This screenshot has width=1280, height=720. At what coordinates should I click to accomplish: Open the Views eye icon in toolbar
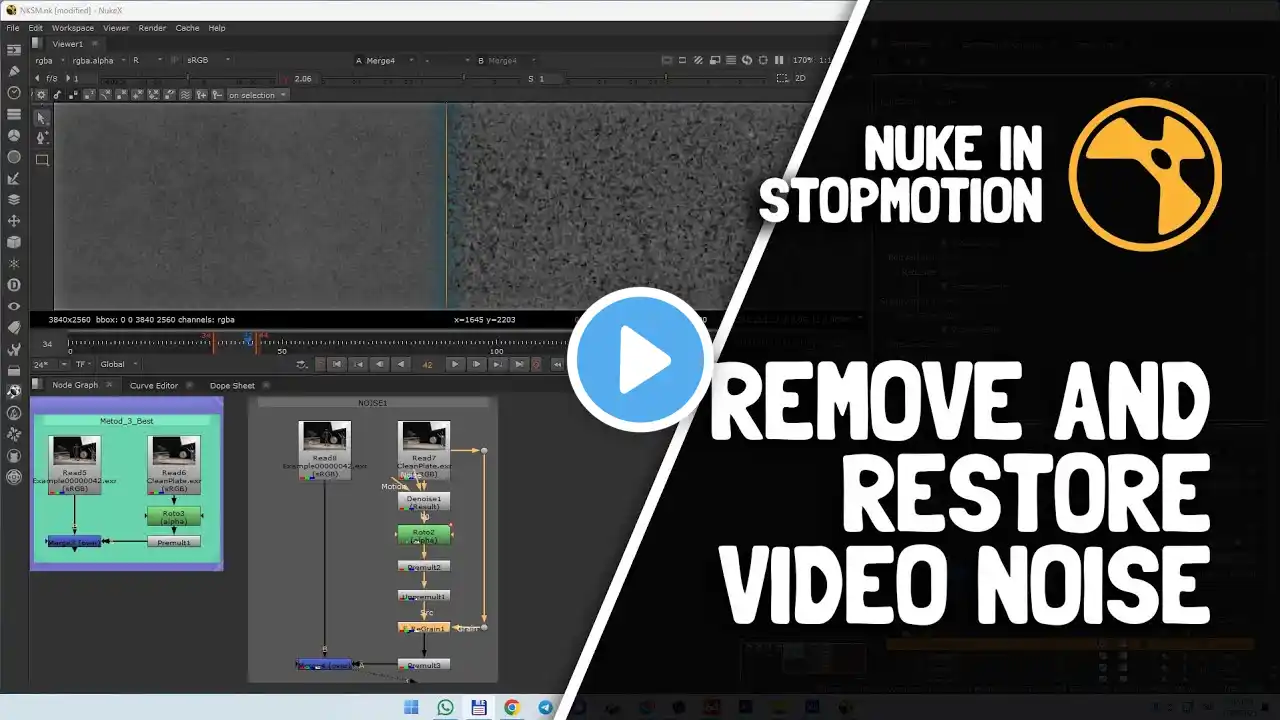click(x=14, y=306)
